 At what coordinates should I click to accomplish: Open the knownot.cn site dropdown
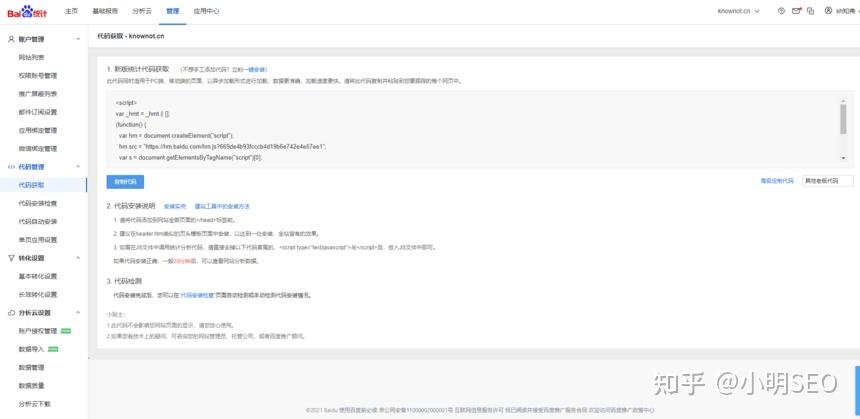(738, 11)
